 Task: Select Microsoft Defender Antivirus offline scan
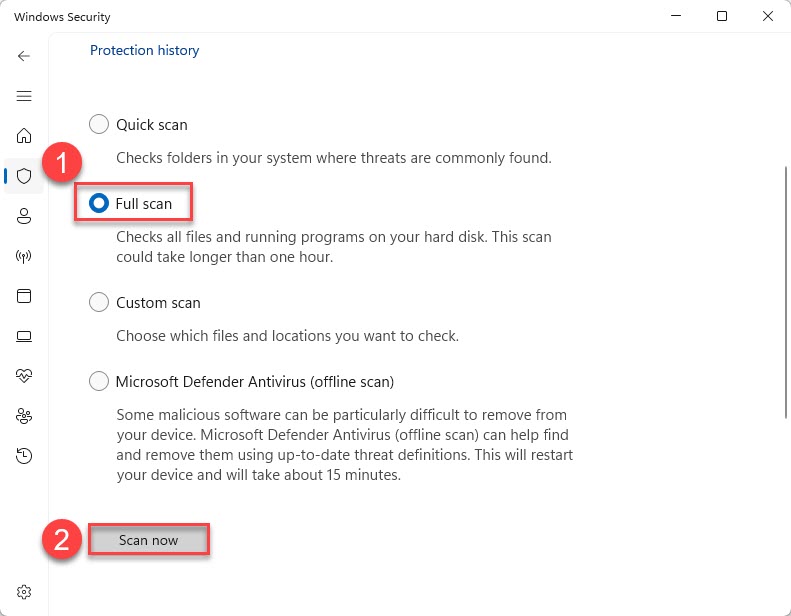(99, 381)
